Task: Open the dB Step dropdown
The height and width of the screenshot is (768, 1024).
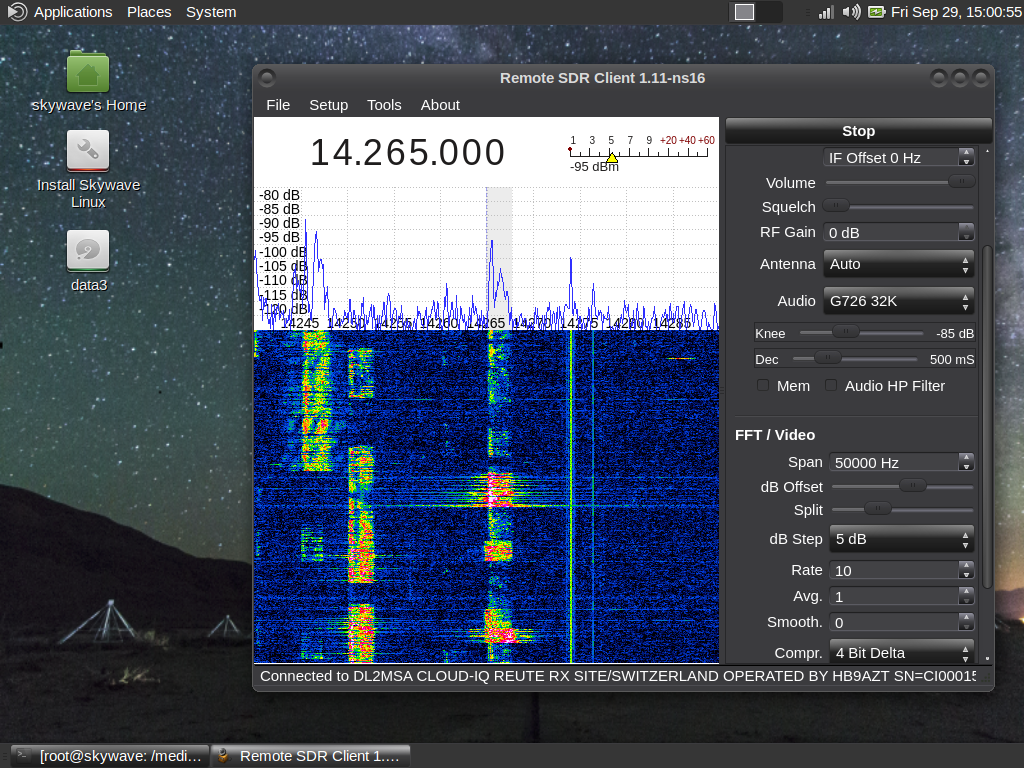Action: 901,539
